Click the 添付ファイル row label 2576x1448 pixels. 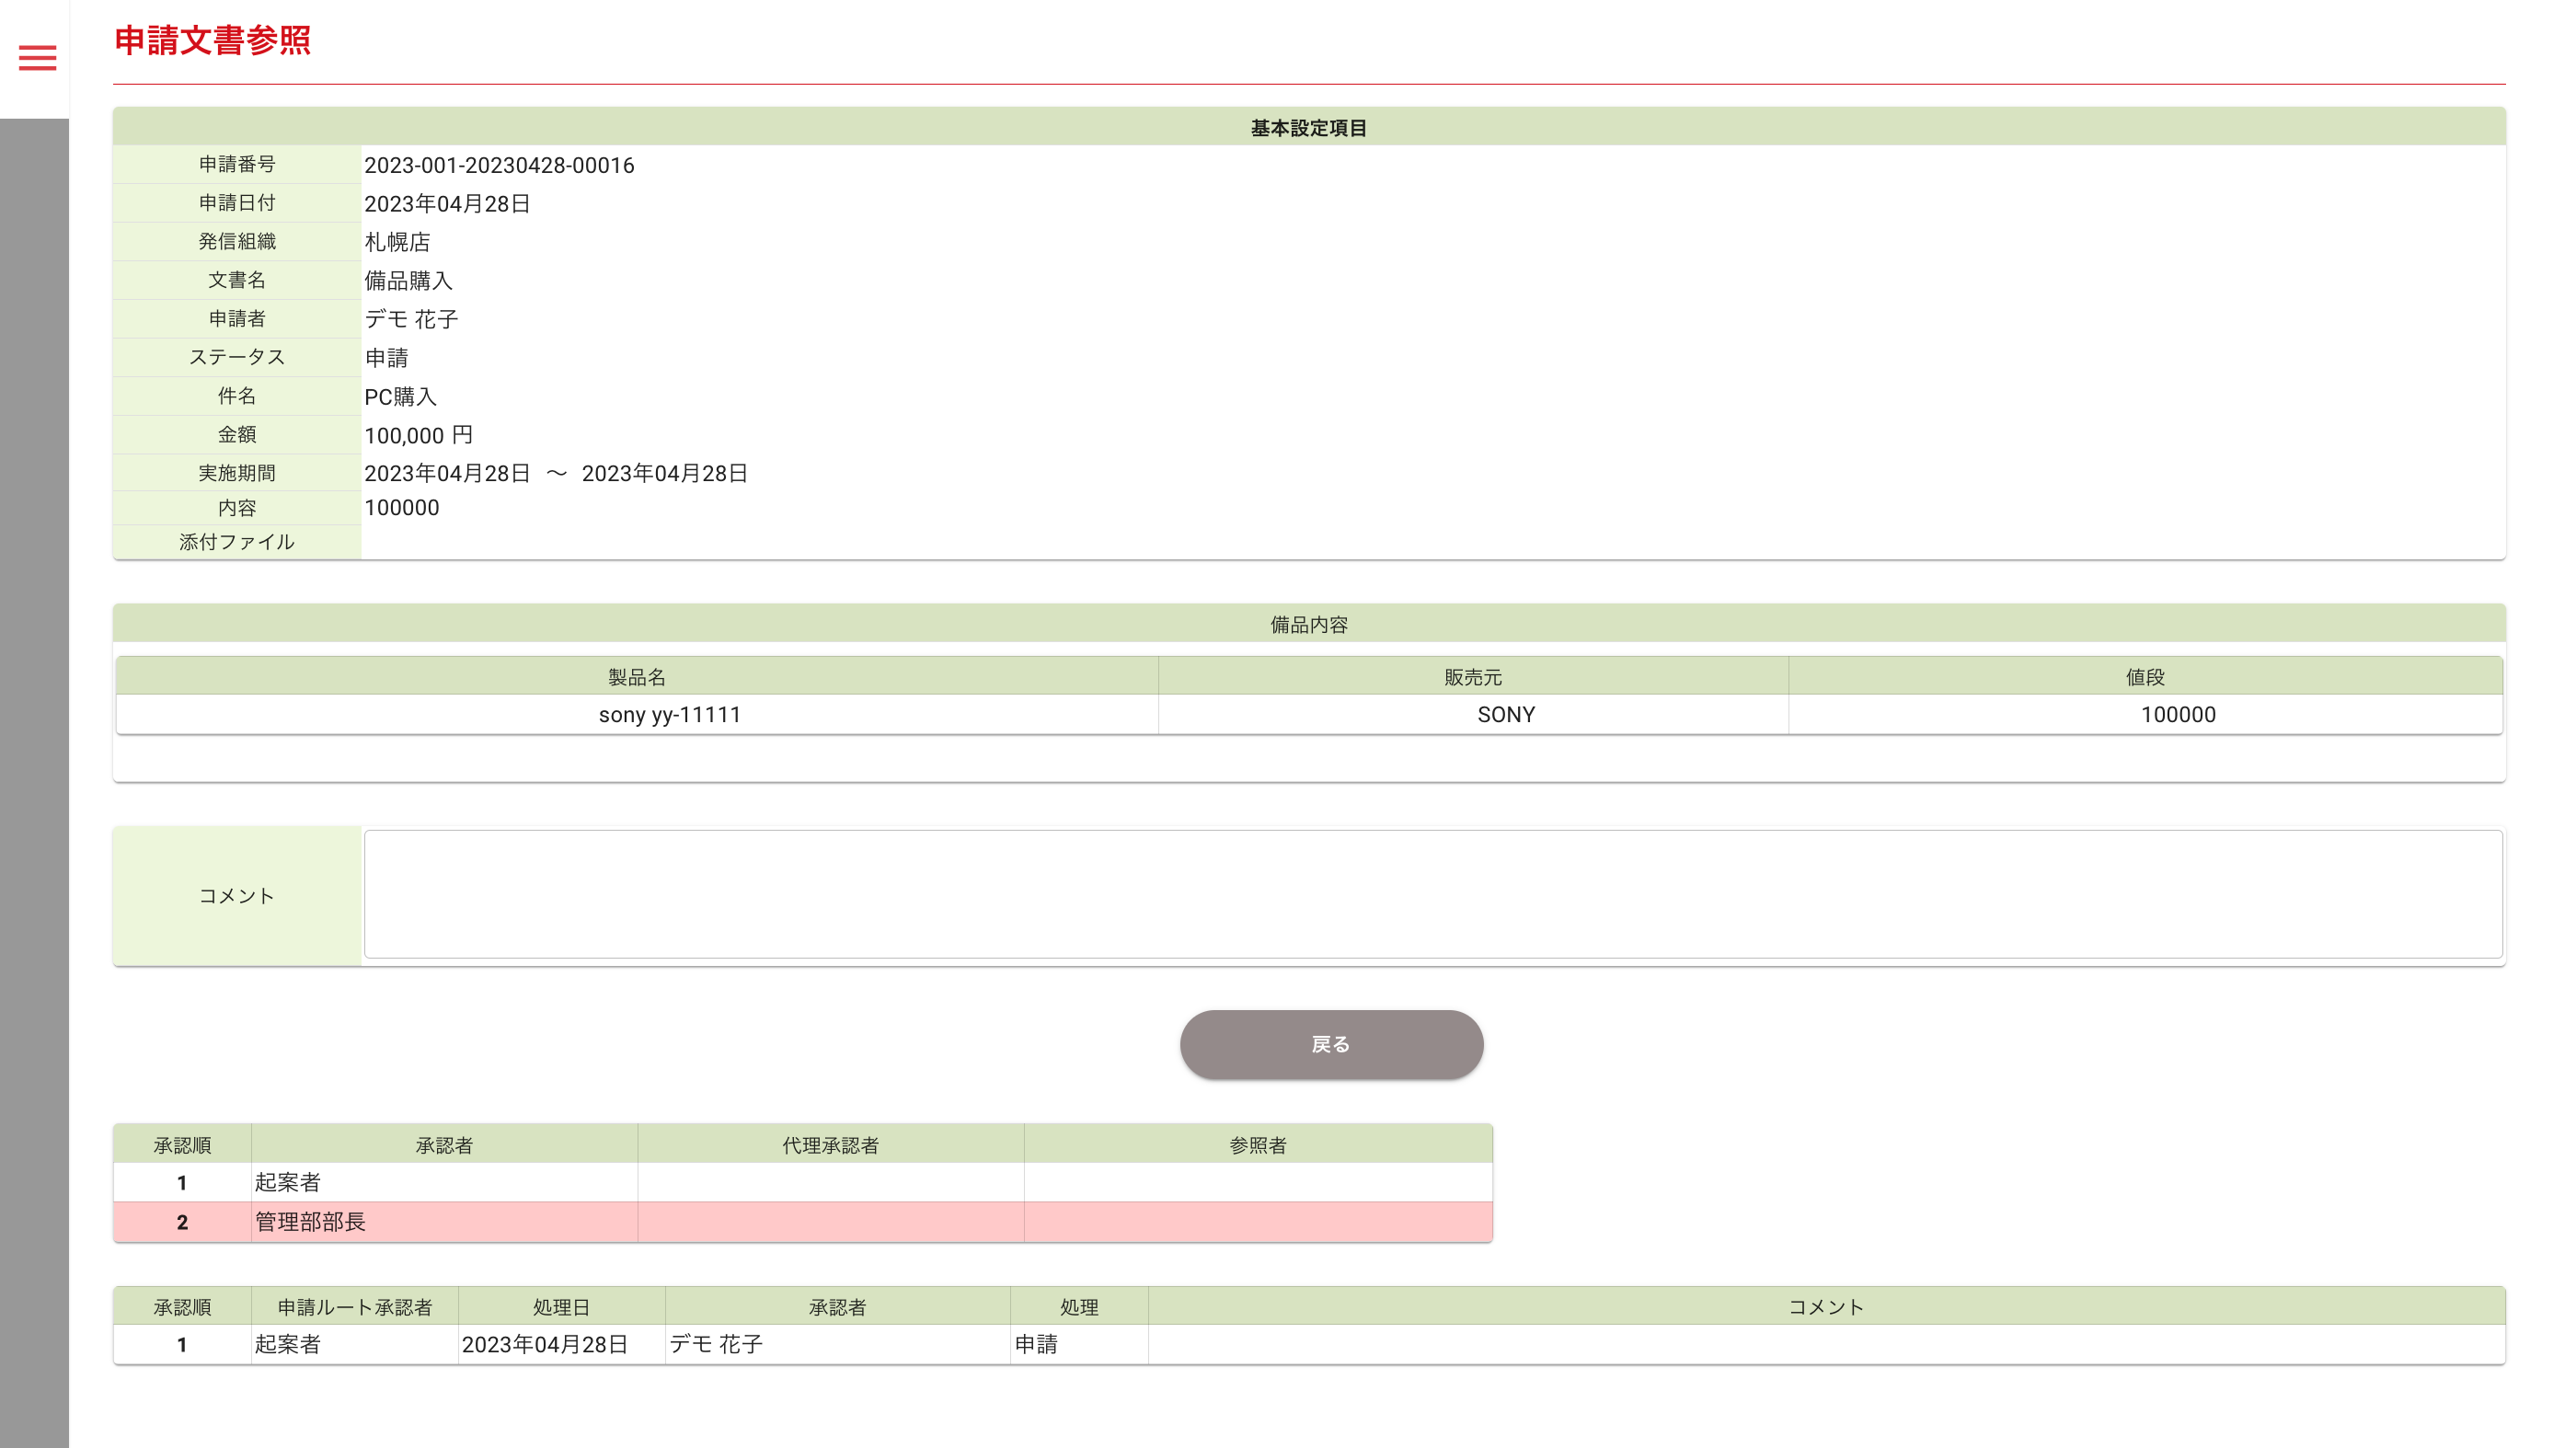coord(236,542)
